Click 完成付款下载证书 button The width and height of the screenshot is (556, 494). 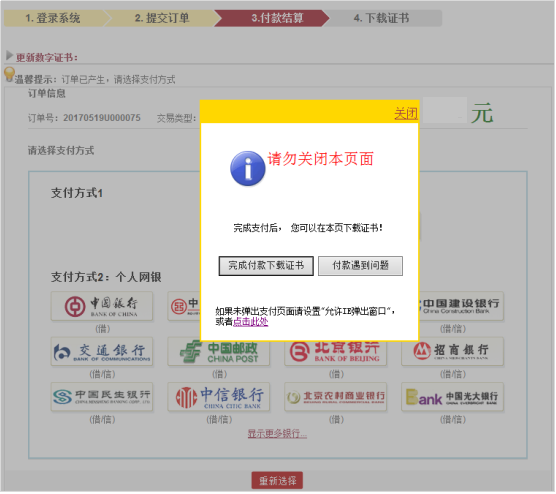point(266,266)
